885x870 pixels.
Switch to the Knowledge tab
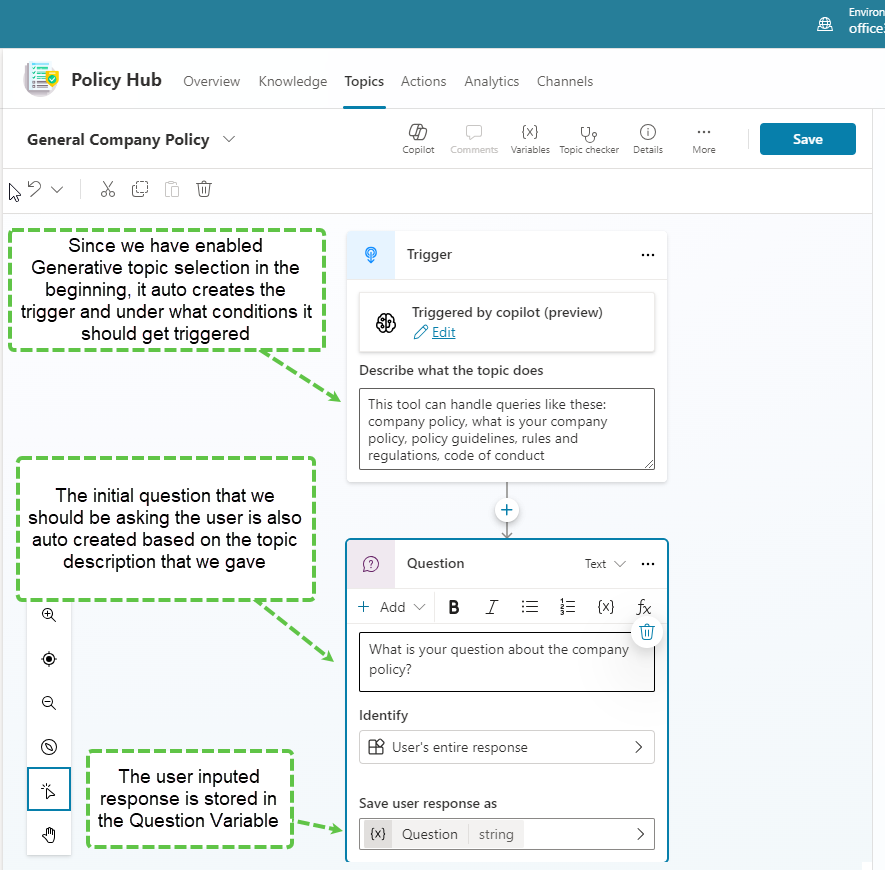point(292,81)
